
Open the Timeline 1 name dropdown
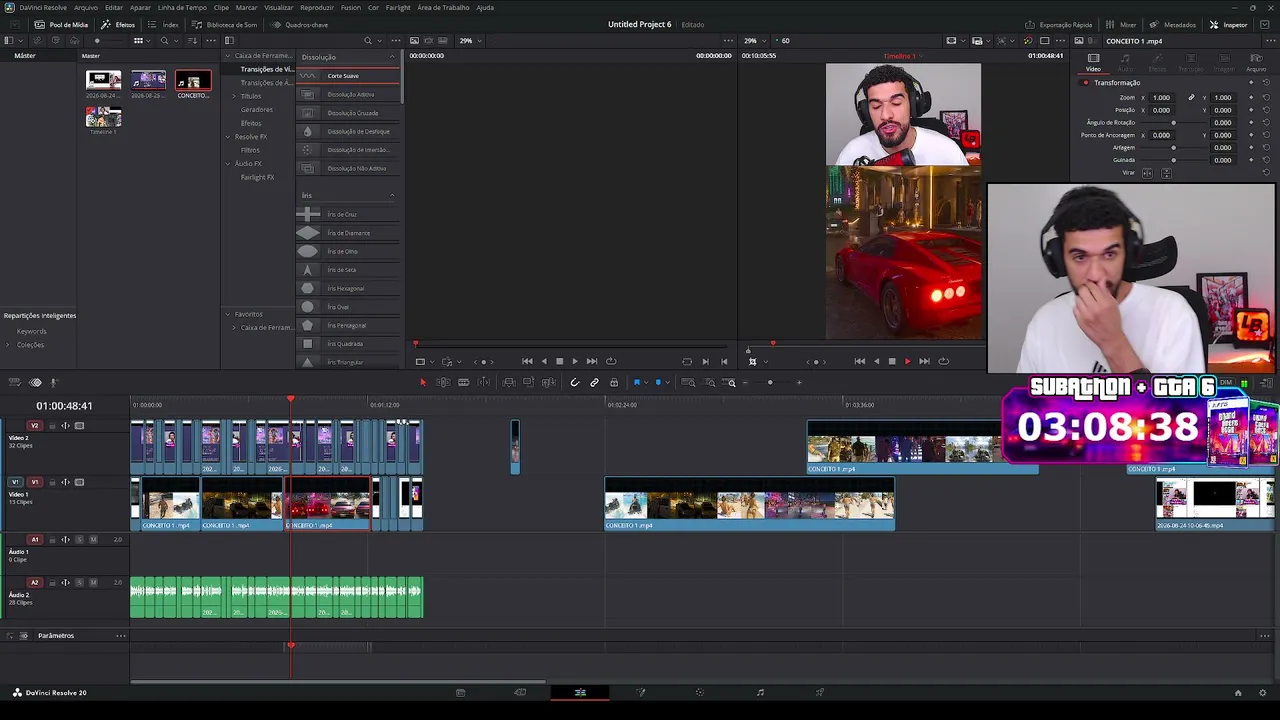click(x=904, y=56)
